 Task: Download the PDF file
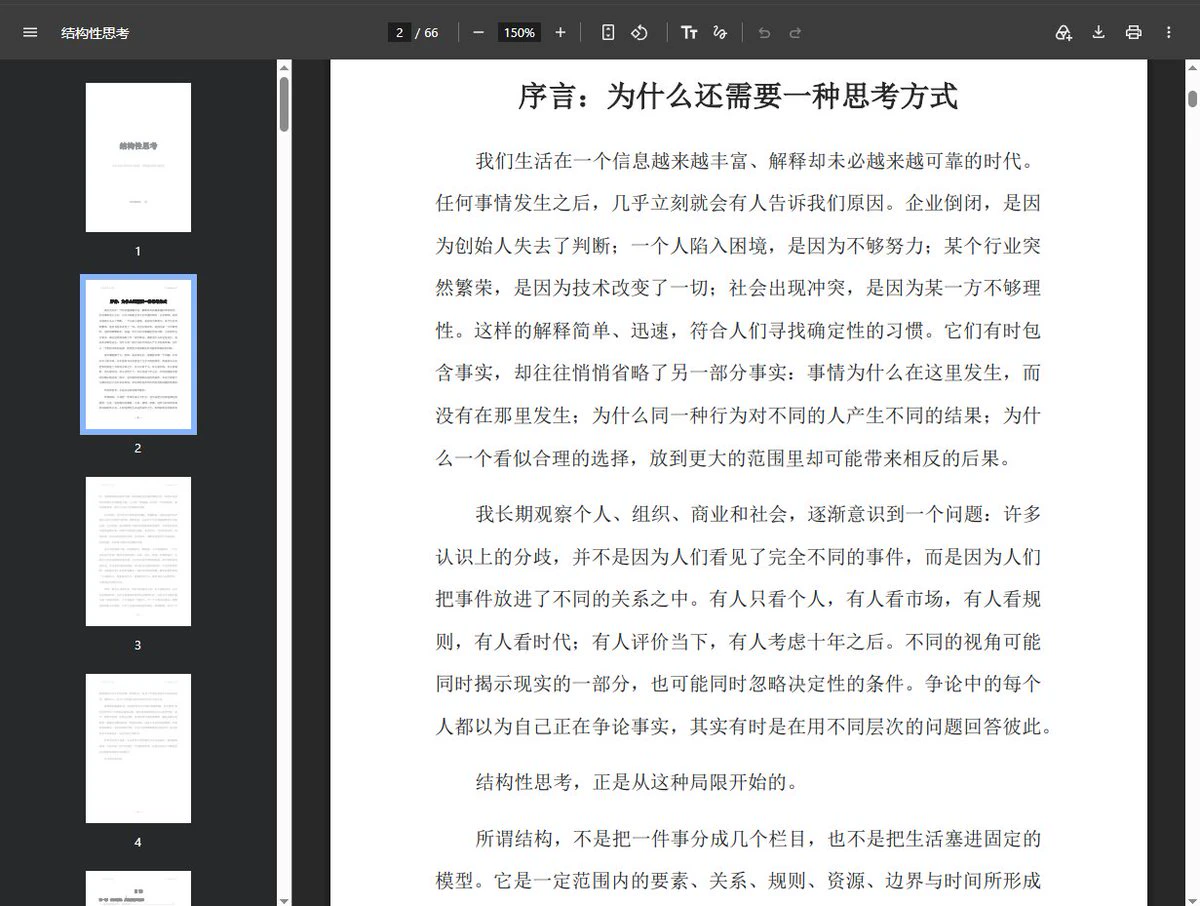[x=1098, y=32]
